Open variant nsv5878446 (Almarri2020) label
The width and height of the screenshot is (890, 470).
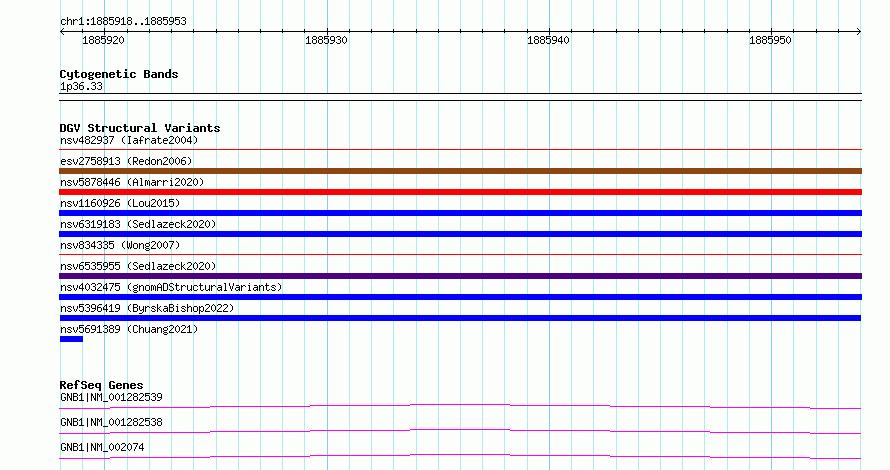132,182
